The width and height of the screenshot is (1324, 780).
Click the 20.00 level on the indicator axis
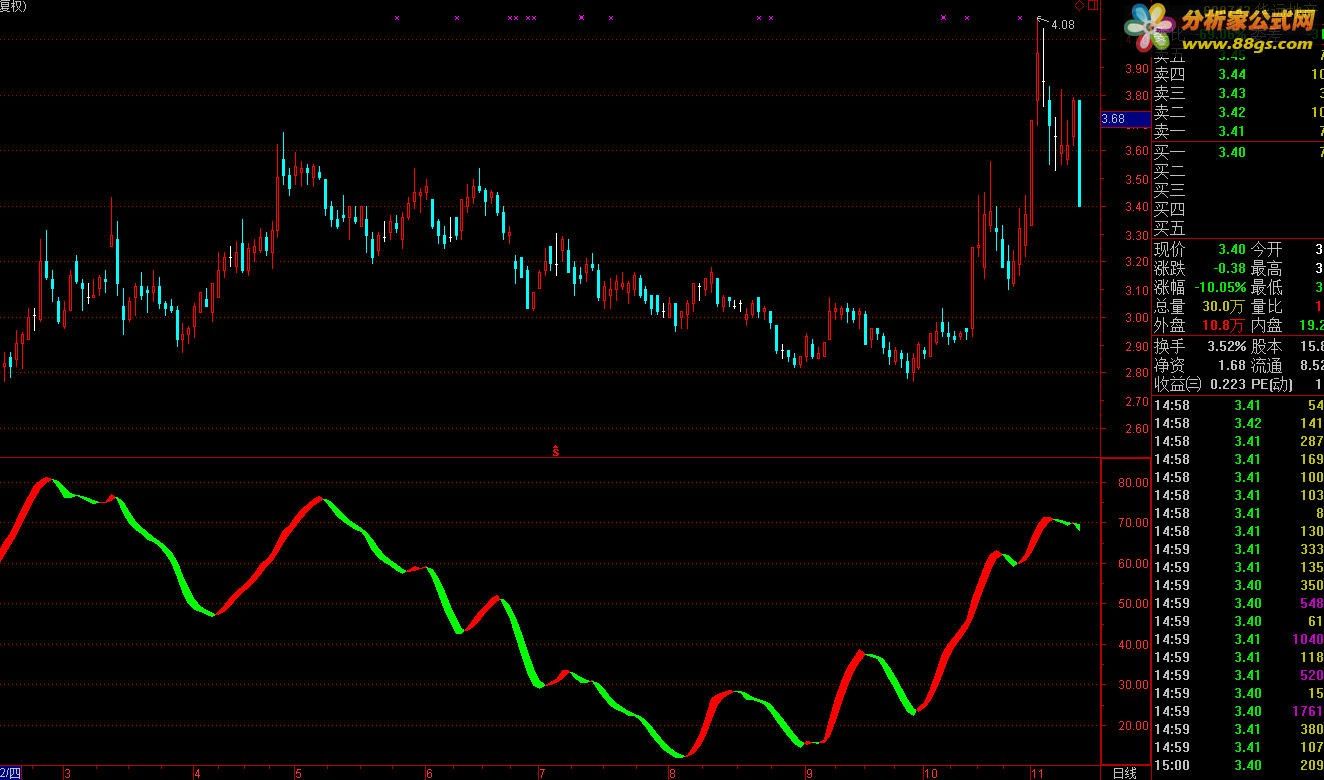1134,727
